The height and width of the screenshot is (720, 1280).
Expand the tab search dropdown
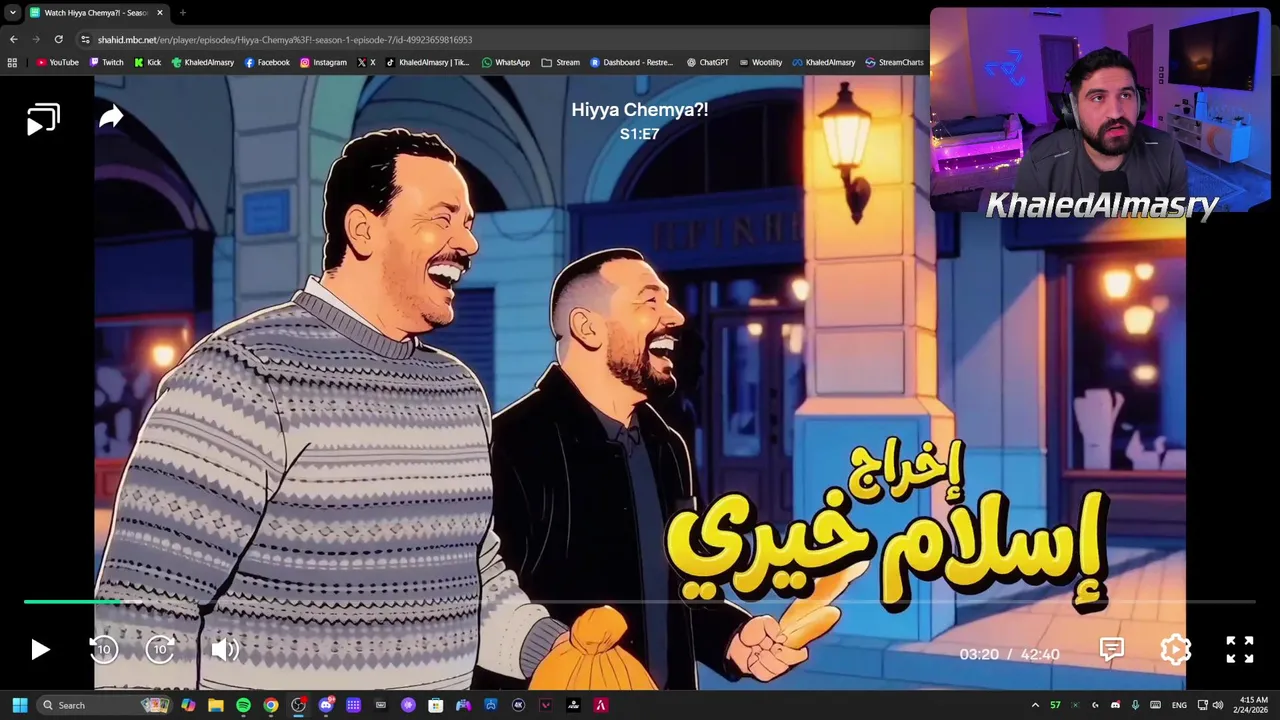pyautogui.click(x=12, y=13)
